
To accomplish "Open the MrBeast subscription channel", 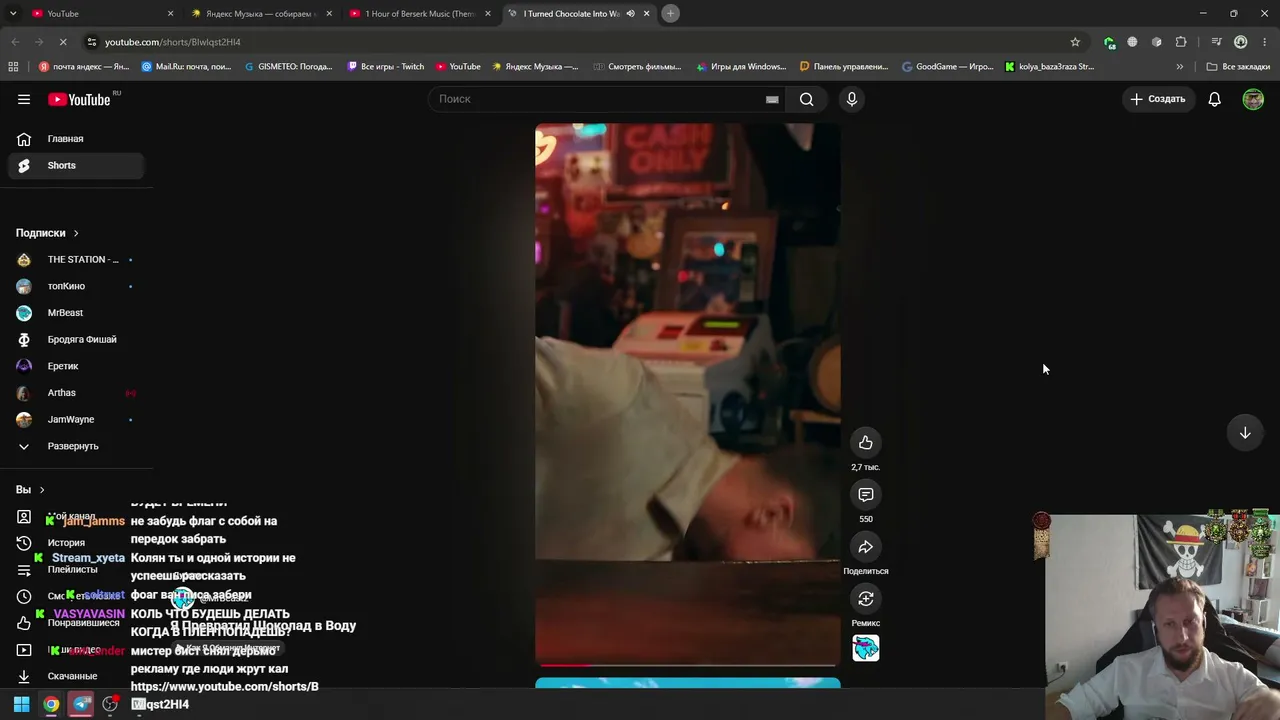I will pos(76,313).
